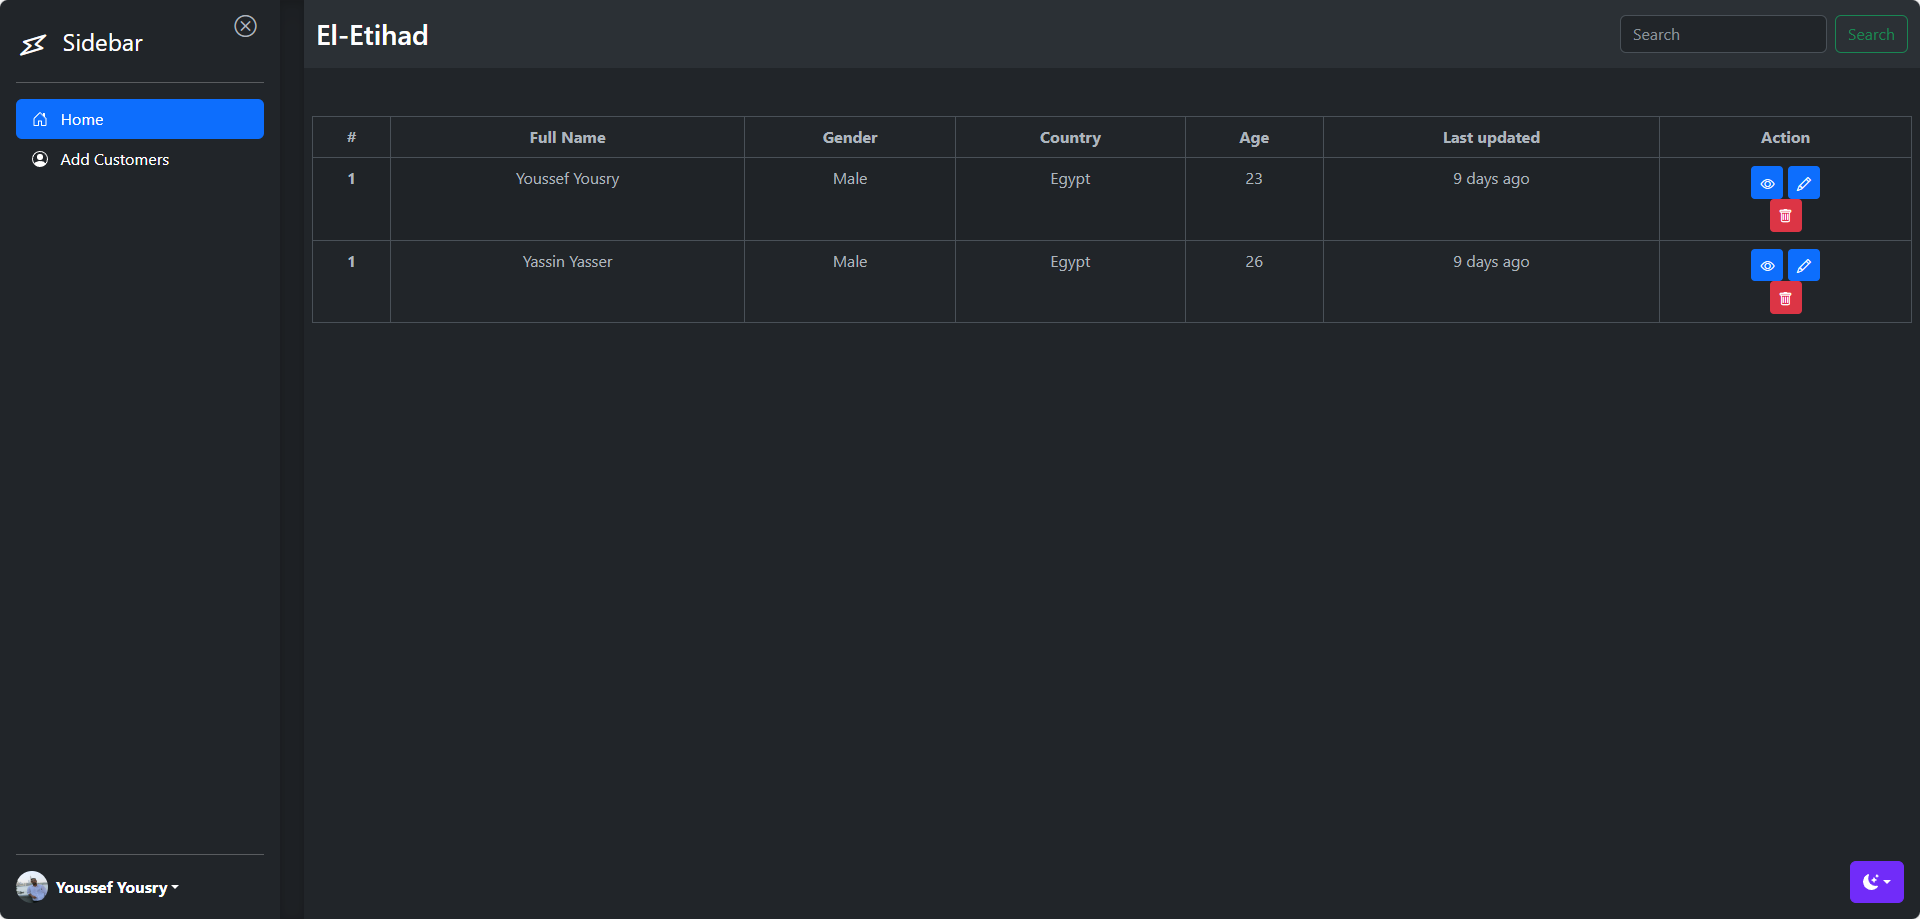This screenshot has height=919, width=1920.
Task: Edit Yassin Yasser's record with pencil icon
Action: (1803, 266)
